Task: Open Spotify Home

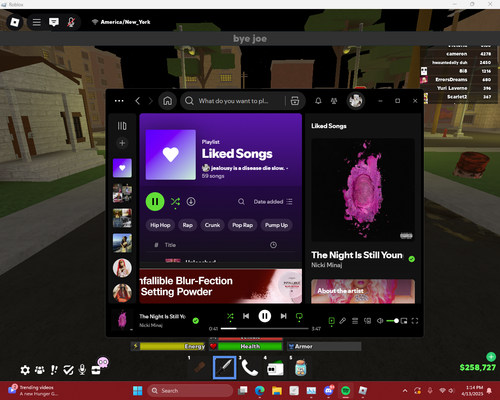Action: pyautogui.click(x=167, y=101)
